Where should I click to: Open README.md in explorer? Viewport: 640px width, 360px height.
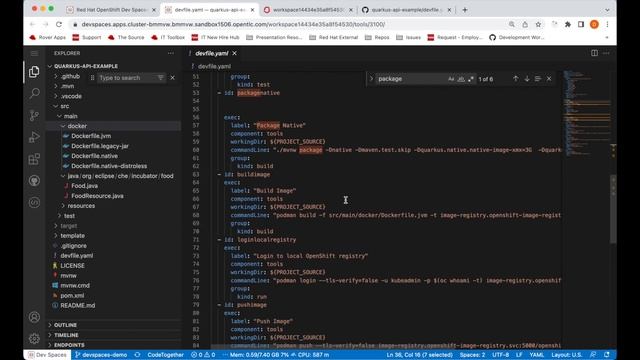(x=78, y=305)
